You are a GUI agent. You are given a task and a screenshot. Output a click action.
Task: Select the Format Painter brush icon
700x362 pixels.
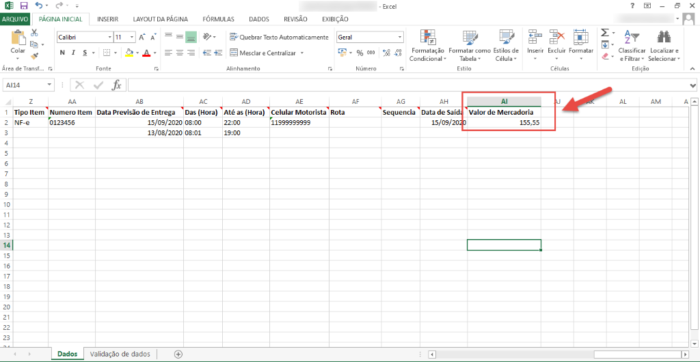click(x=34, y=56)
